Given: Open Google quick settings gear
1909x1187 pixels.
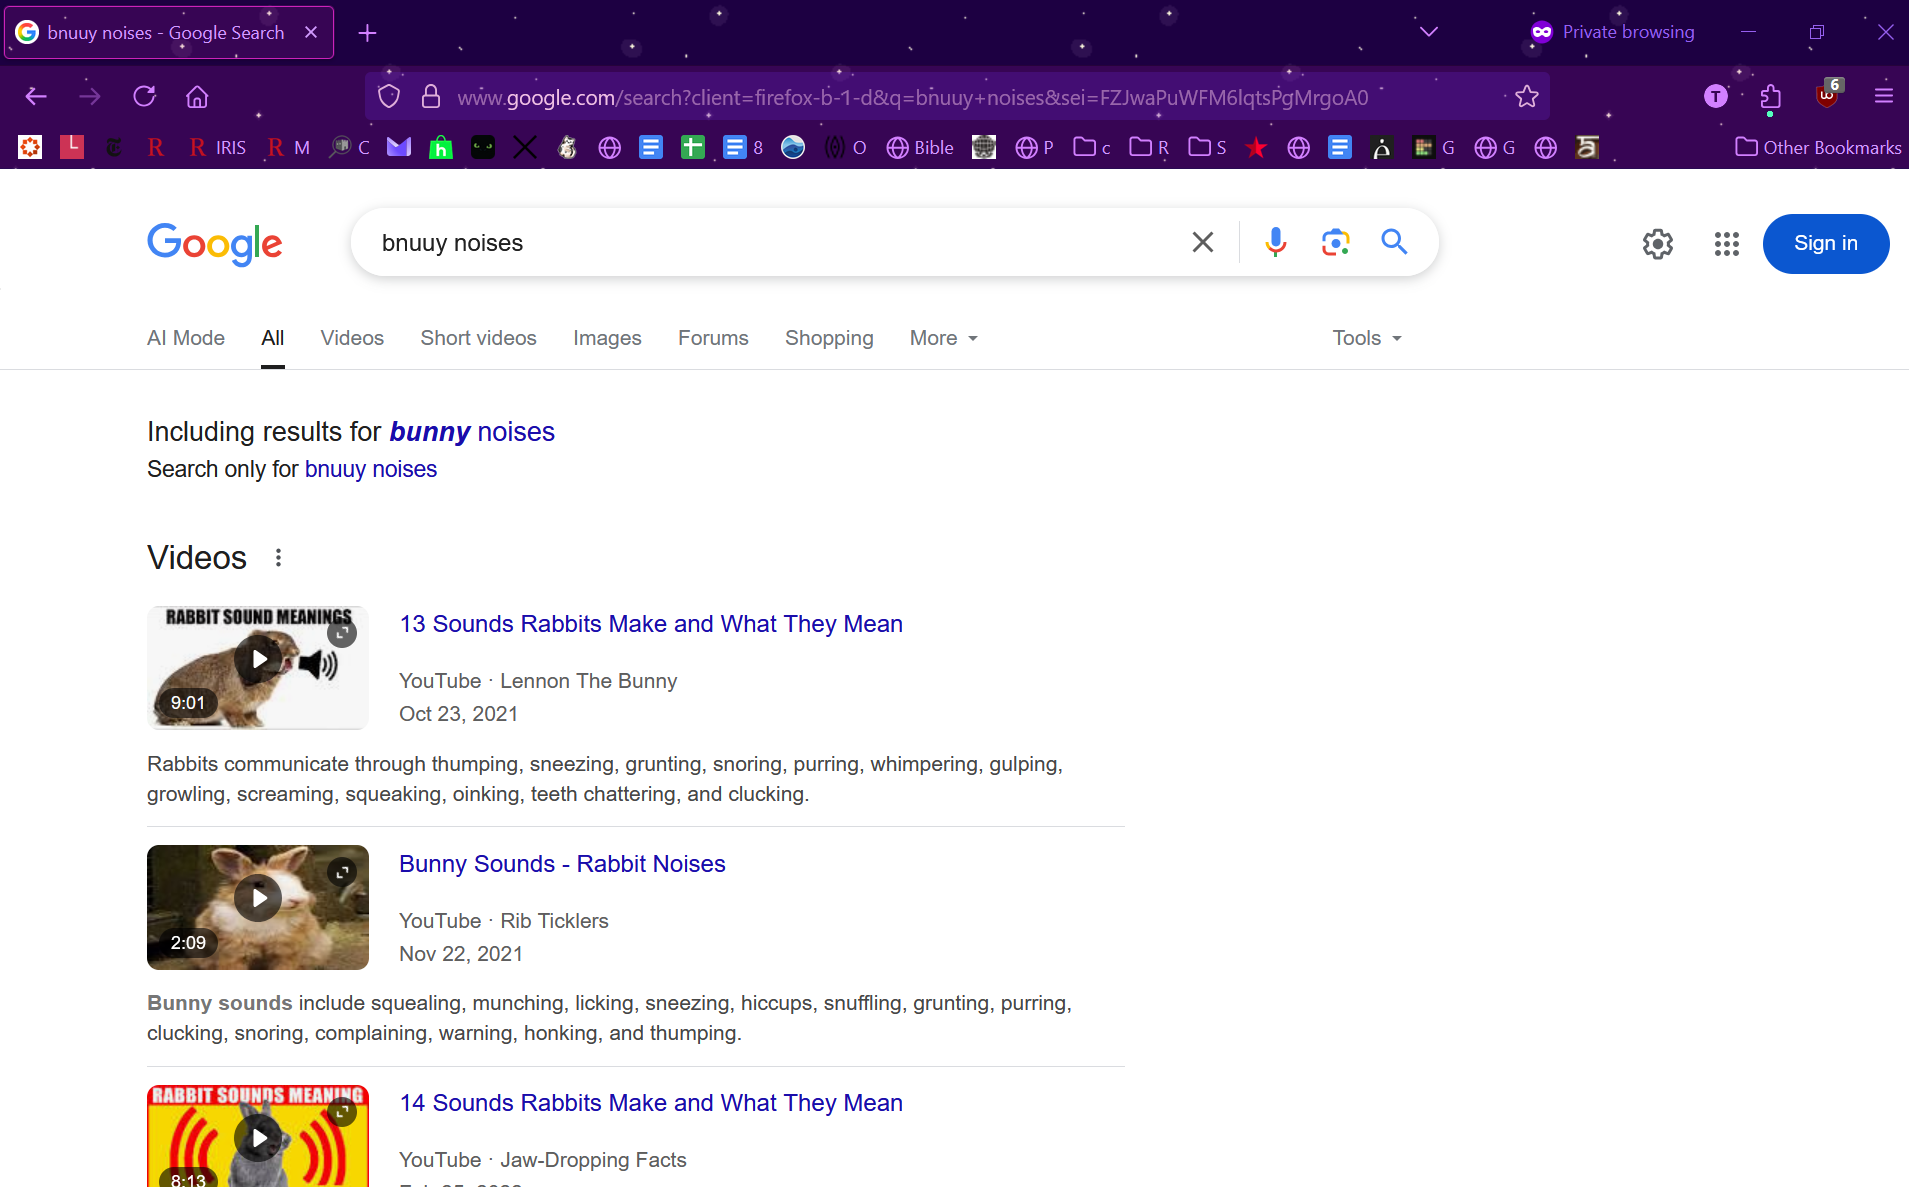Looking at the screenshot, I should tap(1657, 243).
